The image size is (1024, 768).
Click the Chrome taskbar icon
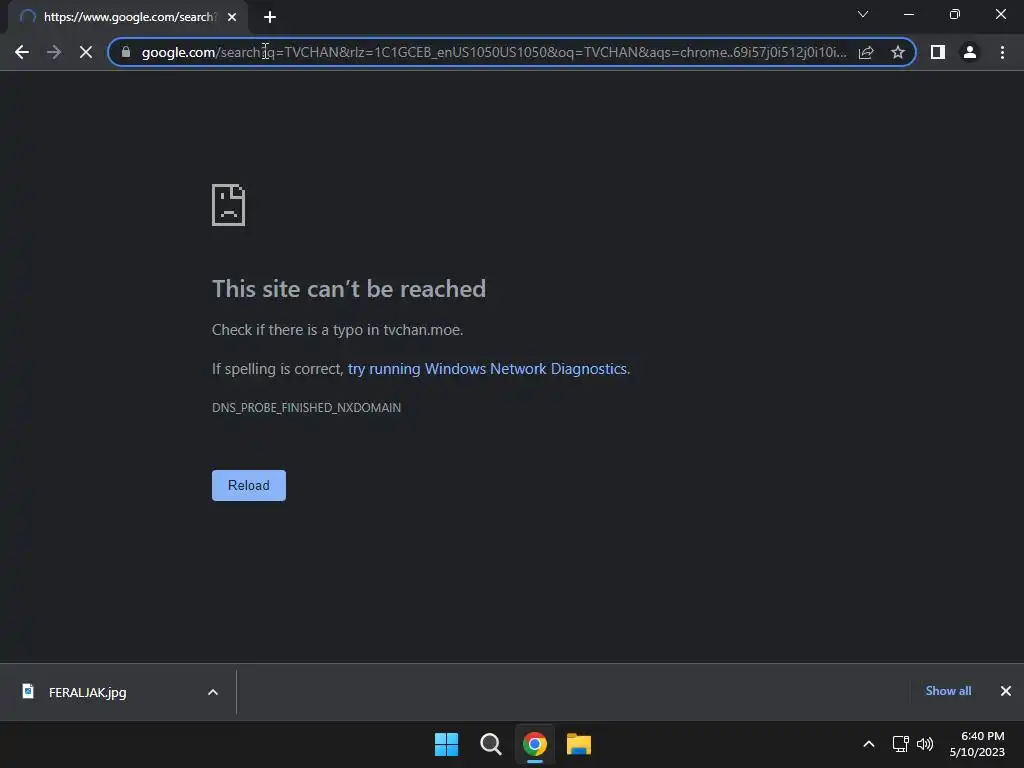535,744
